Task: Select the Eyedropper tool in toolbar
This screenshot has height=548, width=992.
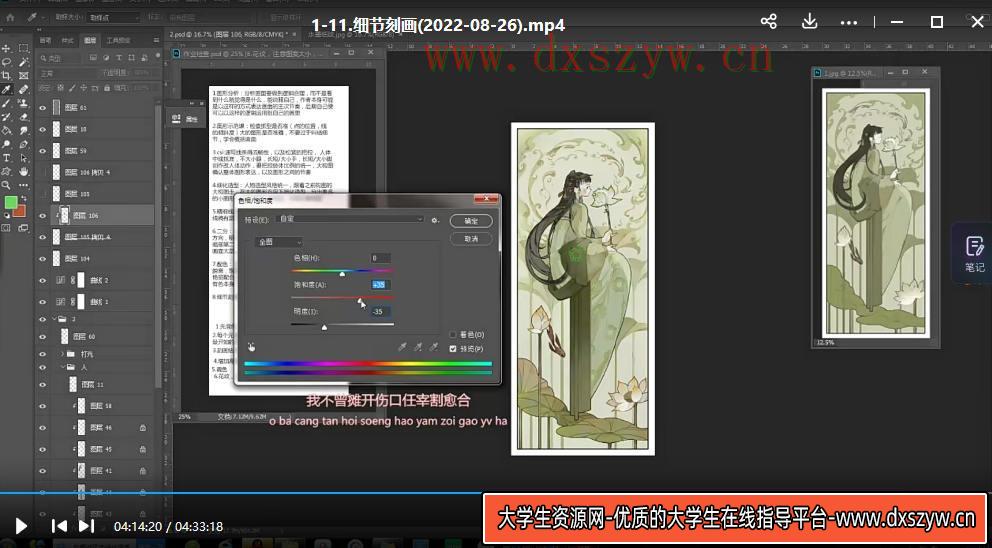Action: [x=7, y=89]
